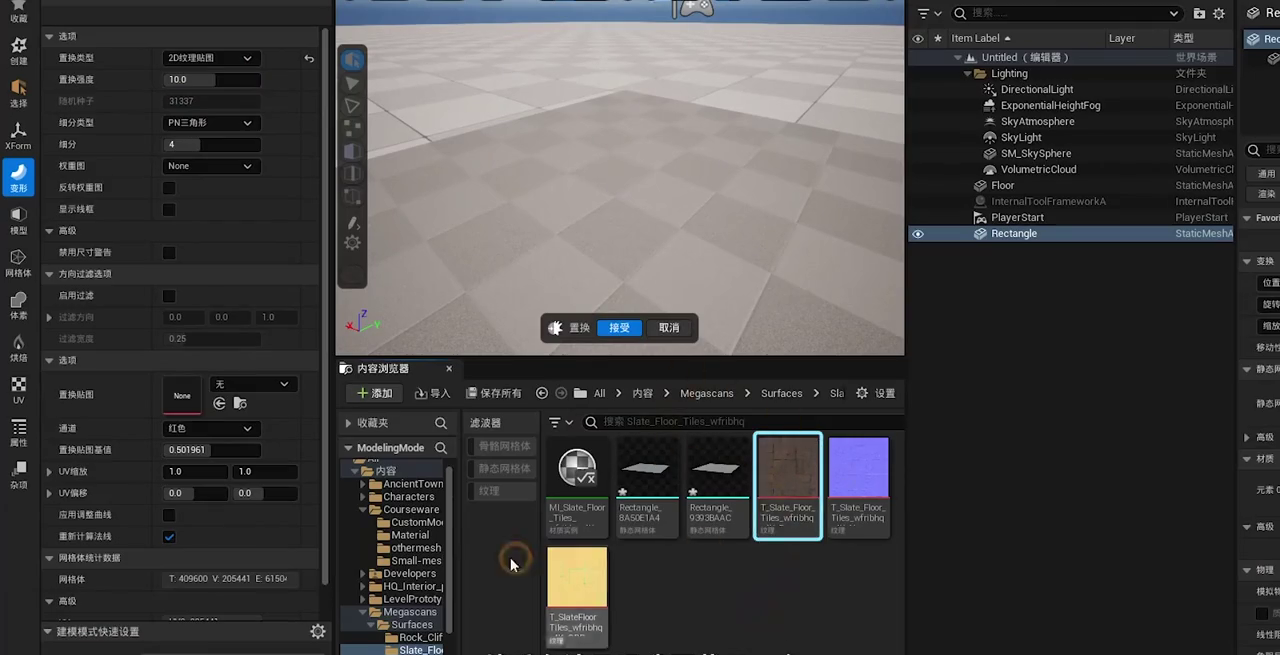Open the outliner settings gear icon

[1219, 13]
